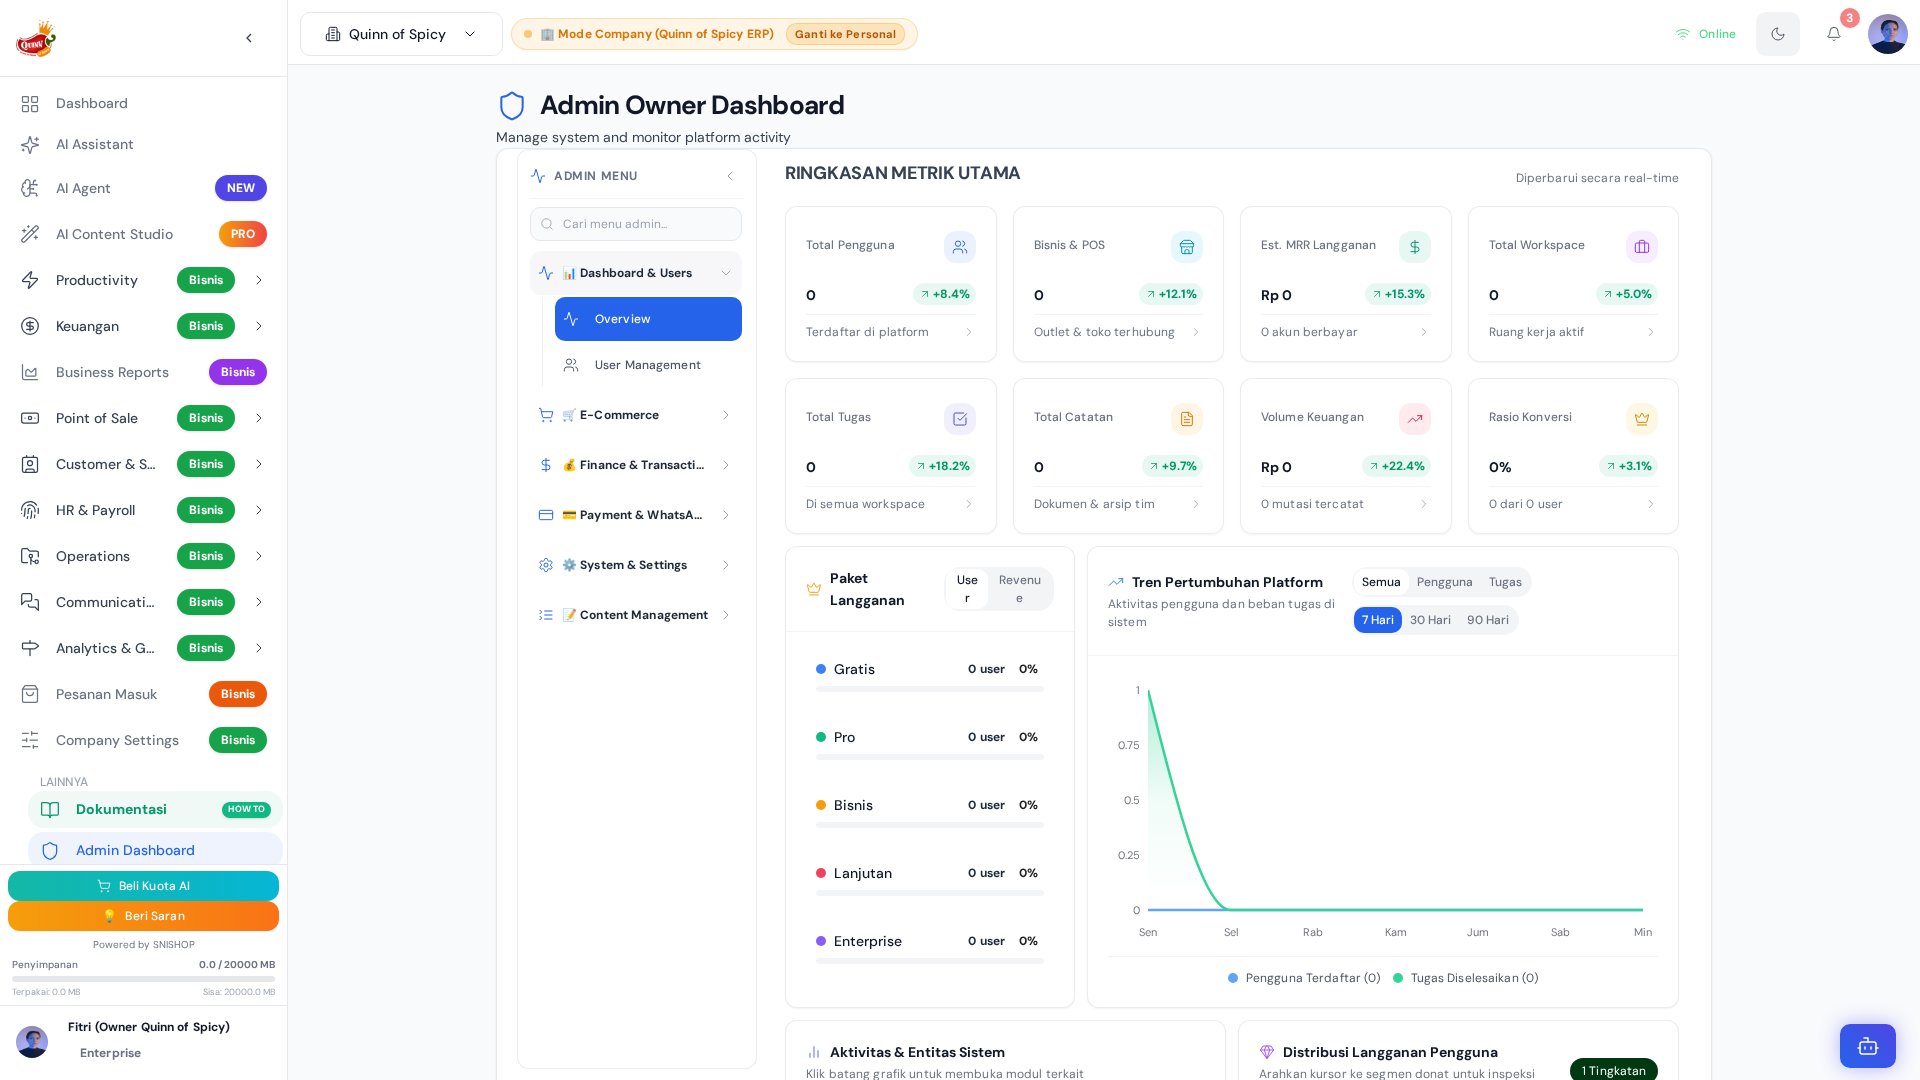Click Volume Keuangan trend icon
This screenshot has width=1920, height=1080.
coord(1414,419)
